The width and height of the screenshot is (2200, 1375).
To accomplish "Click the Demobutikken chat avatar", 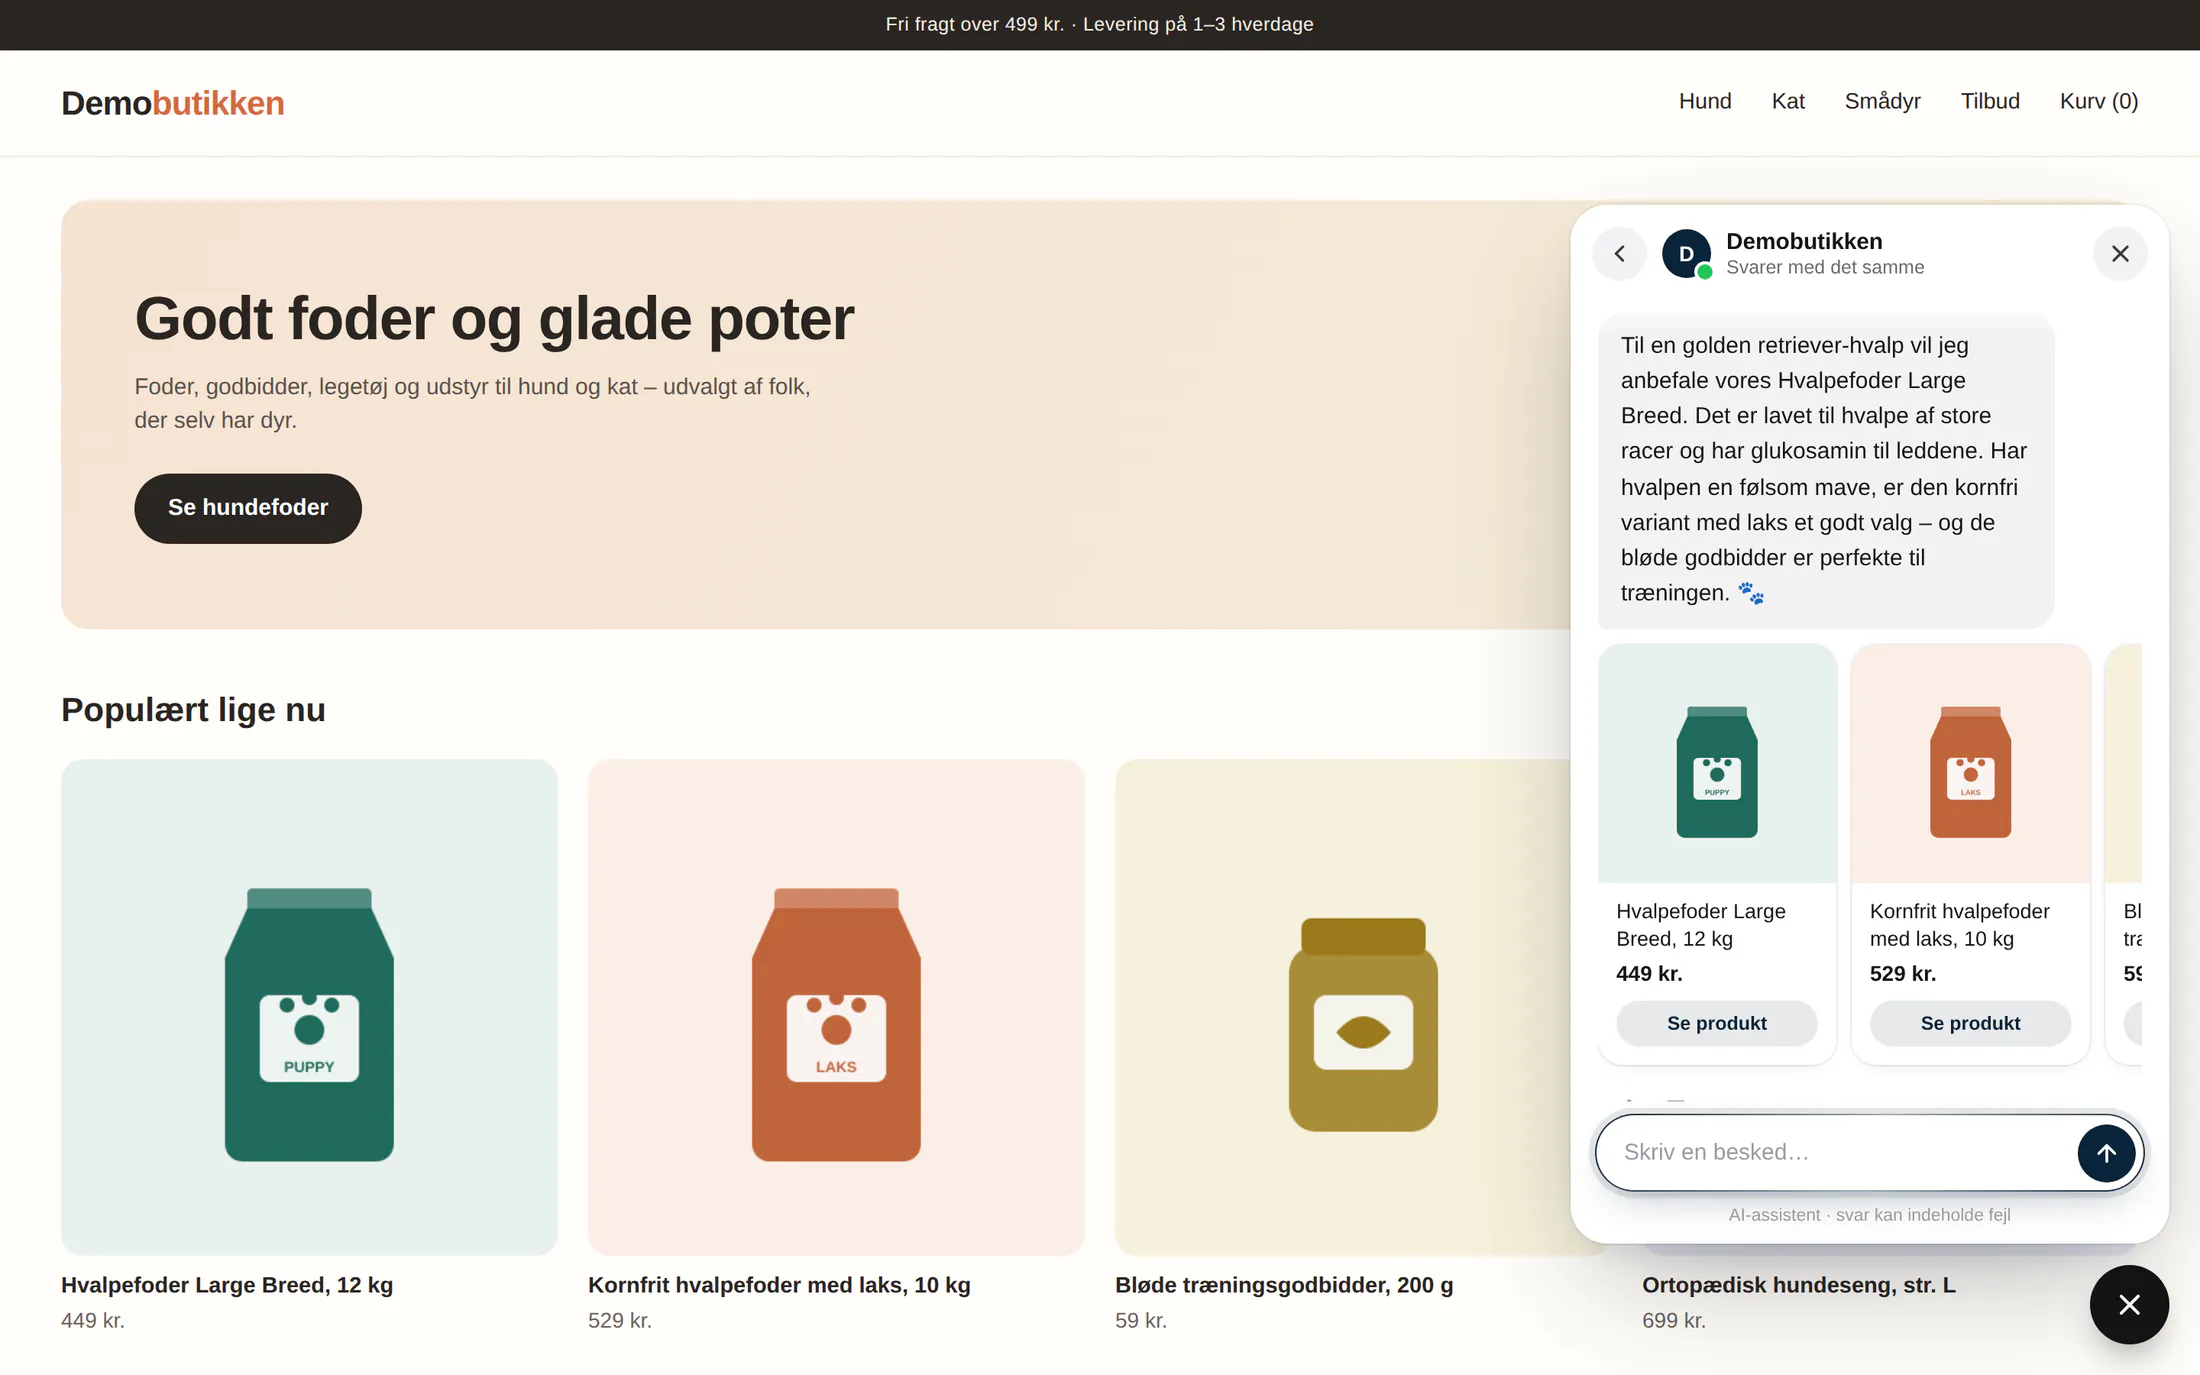I will pos(1686,254).
